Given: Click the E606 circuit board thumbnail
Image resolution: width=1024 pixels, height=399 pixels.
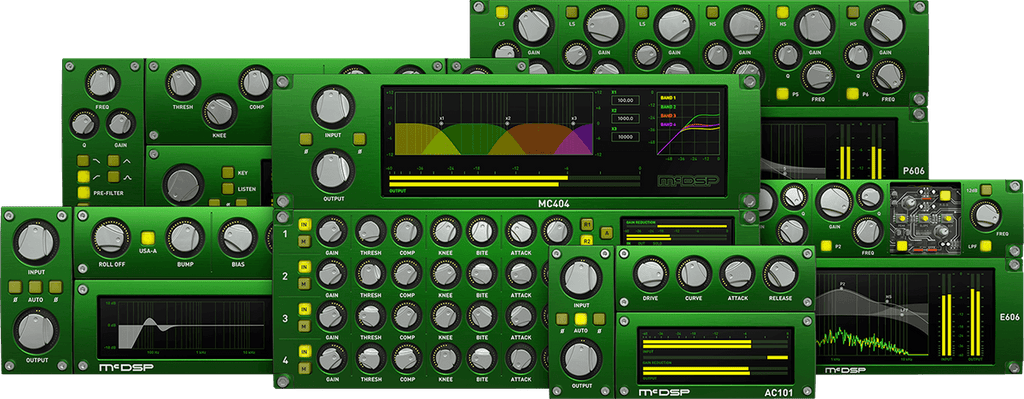Looking at the screenshot, I should coord(925,219).
